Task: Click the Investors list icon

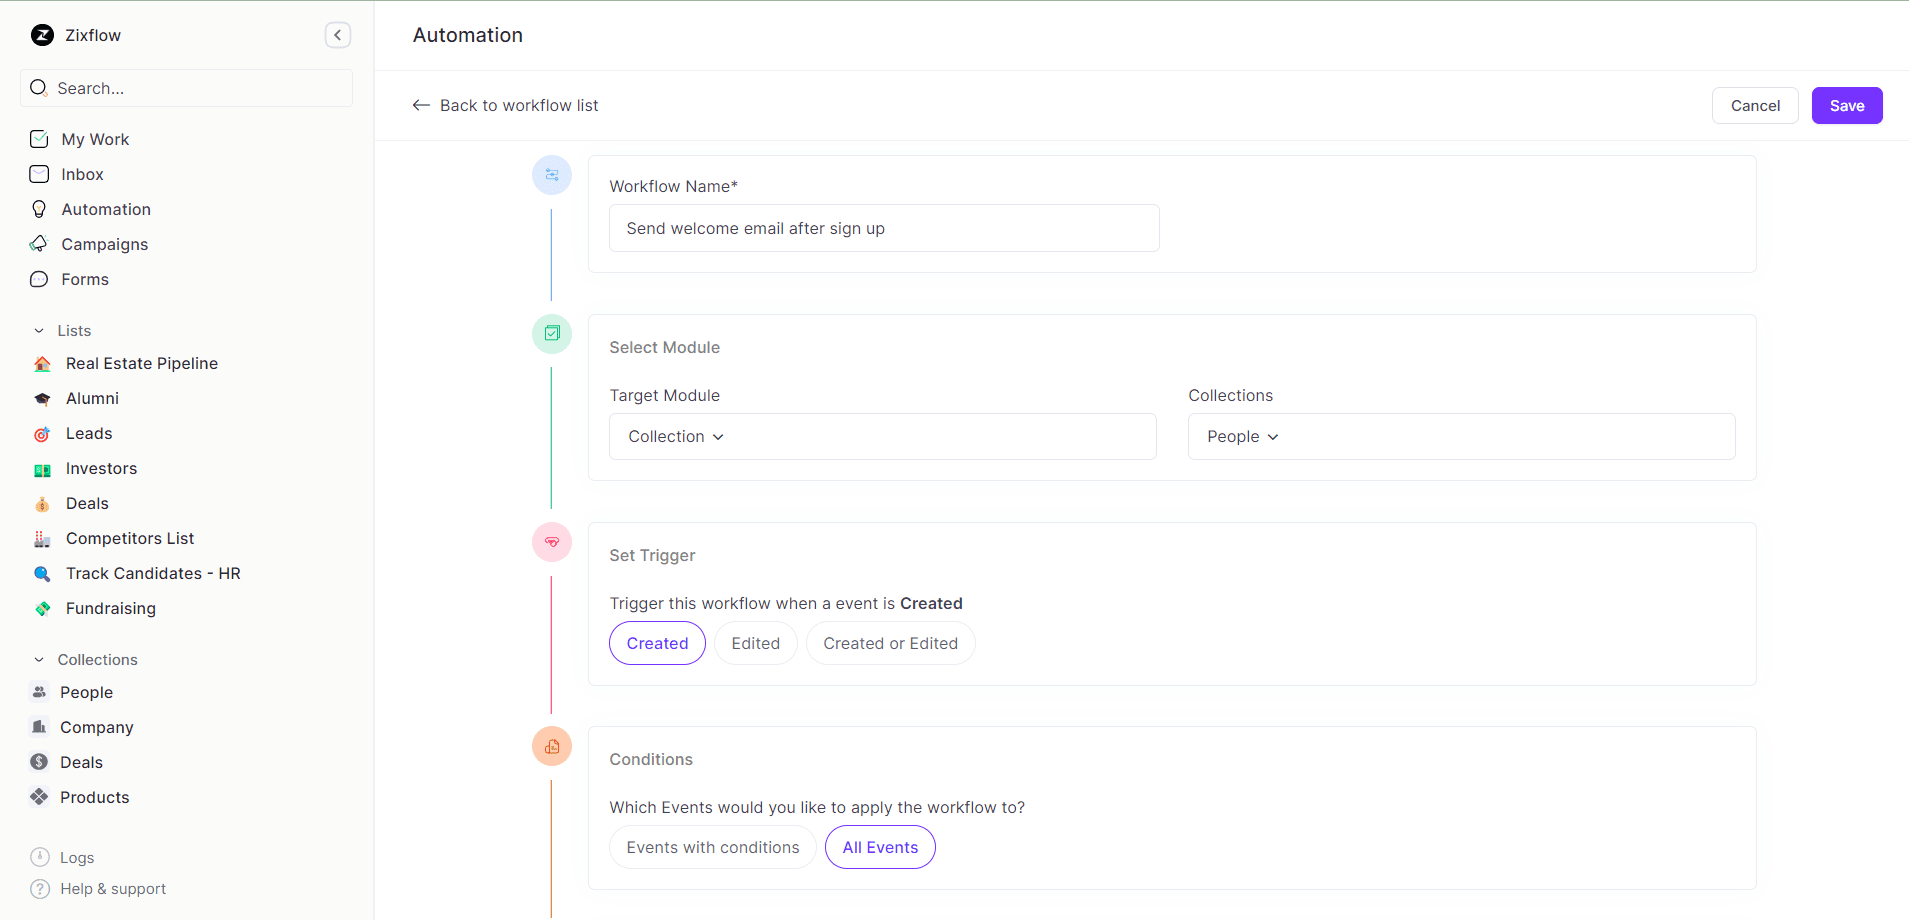Action: (42, 468)
